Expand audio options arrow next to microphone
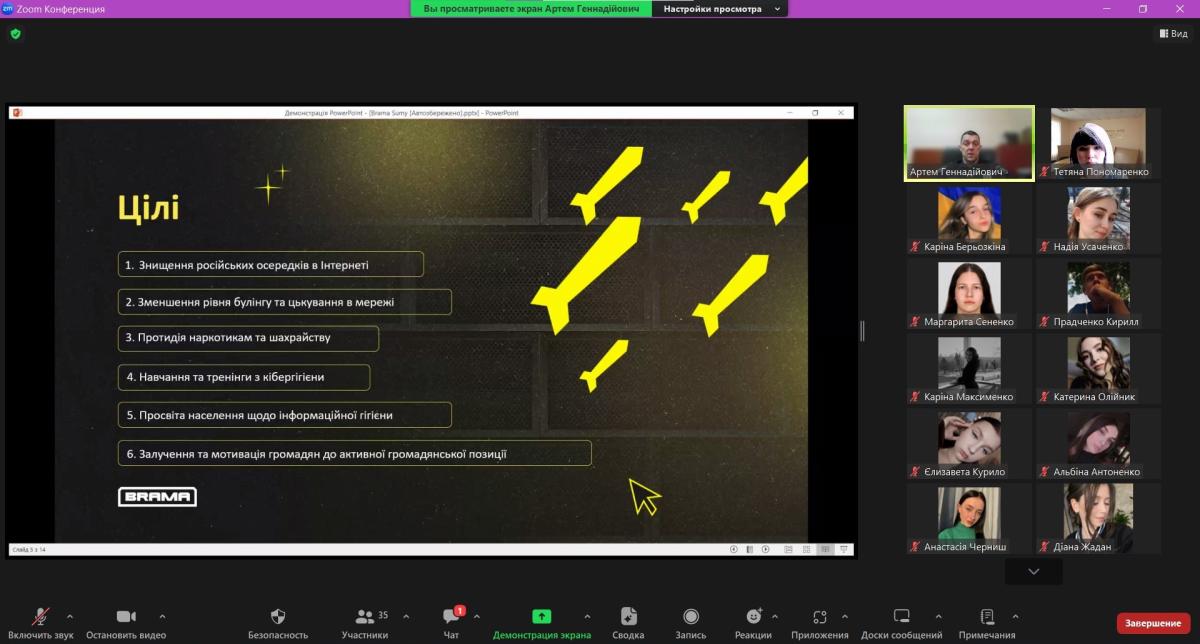1200x644 pixels. [x=69, y=616]
